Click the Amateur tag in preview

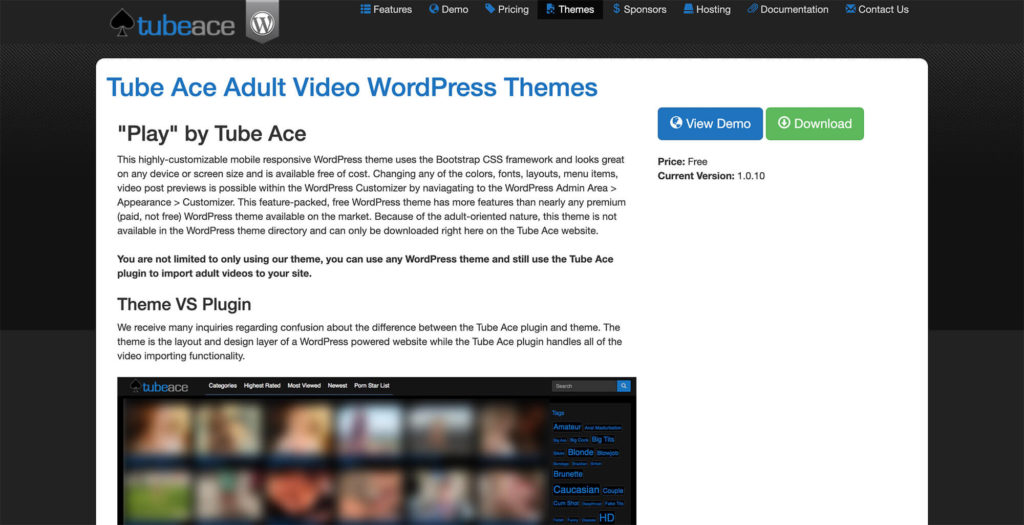[x=567, y=427]
